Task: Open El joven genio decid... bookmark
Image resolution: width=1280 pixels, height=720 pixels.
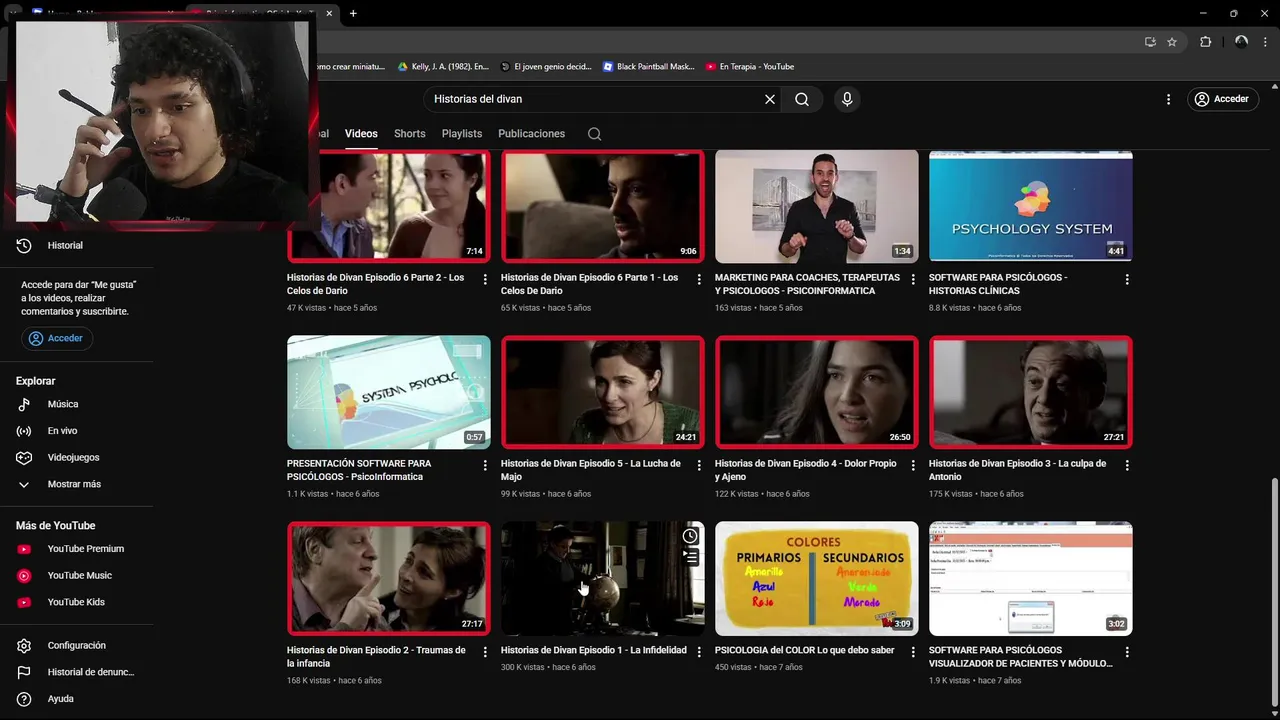Action: coord(545,67)
